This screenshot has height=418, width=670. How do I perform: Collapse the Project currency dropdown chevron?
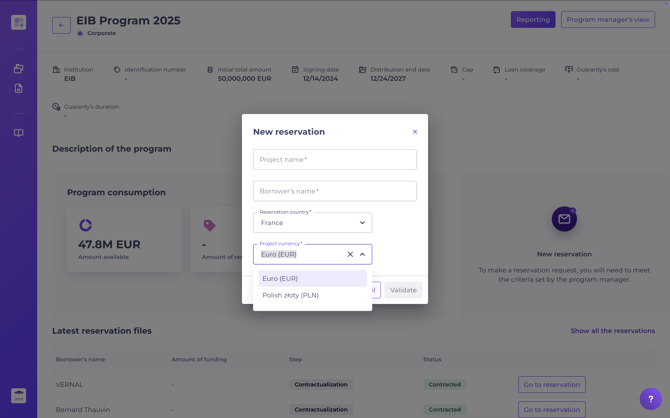click(x=362, y=254)
